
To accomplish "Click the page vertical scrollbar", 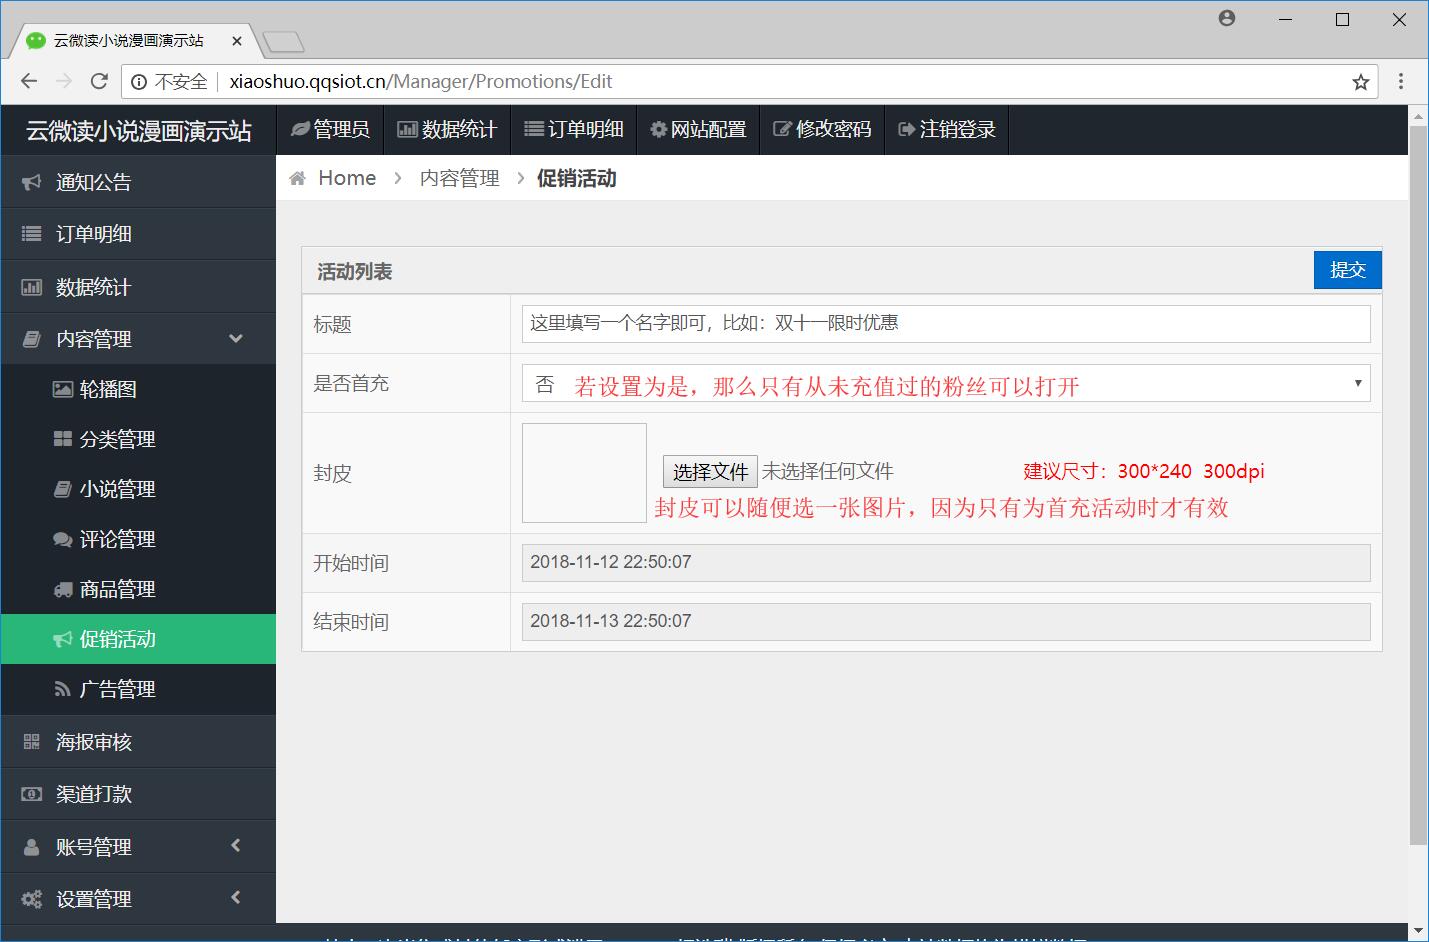I will tap(1418, 485).
